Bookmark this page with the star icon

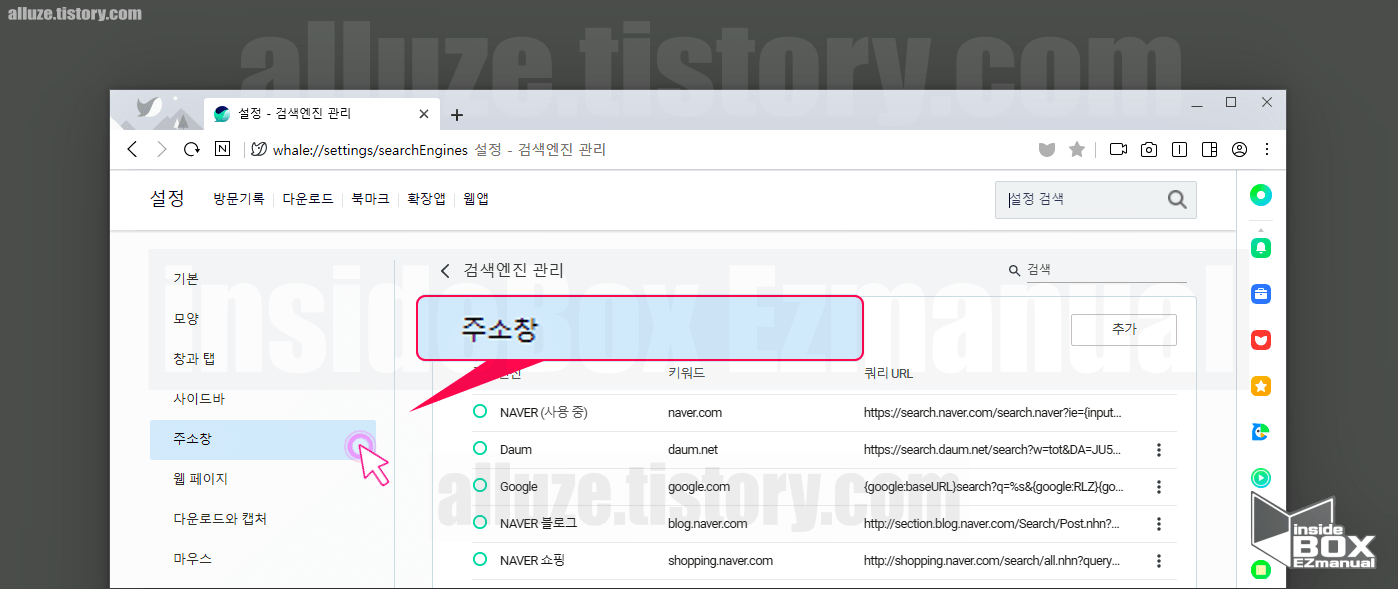tap(1077, 150)
